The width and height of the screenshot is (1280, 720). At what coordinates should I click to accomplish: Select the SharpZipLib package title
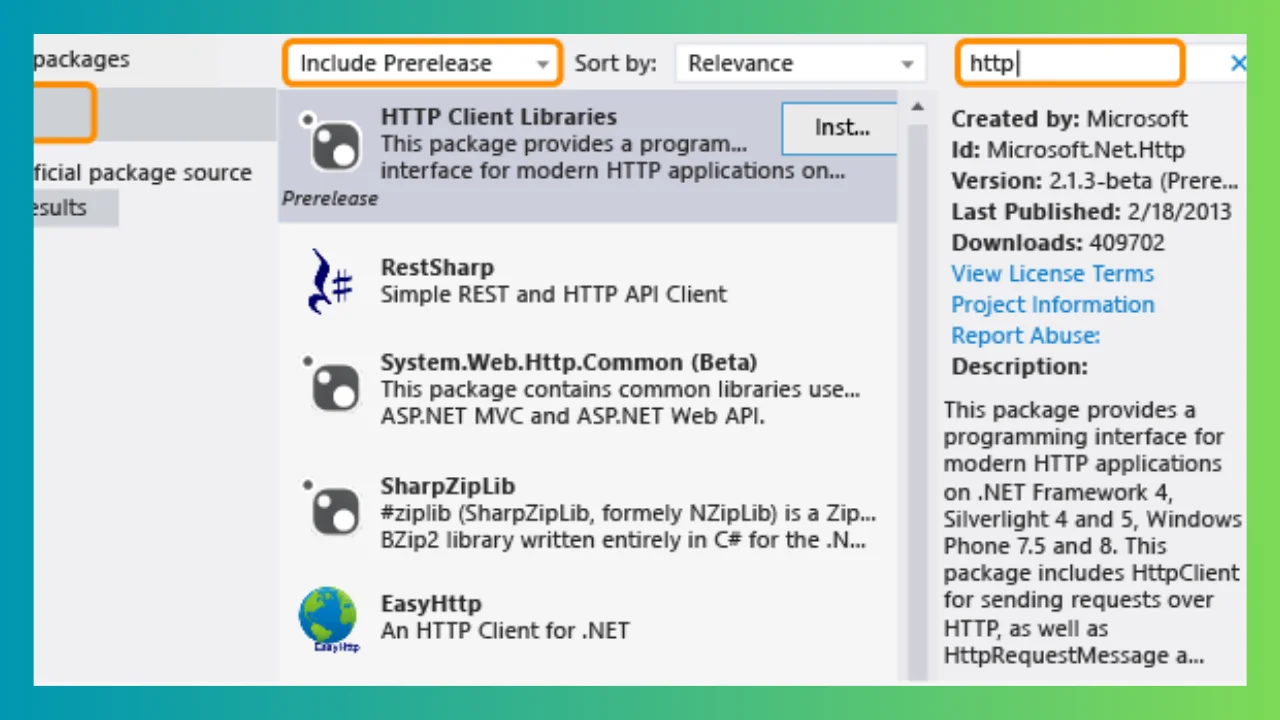coord(447,486)
